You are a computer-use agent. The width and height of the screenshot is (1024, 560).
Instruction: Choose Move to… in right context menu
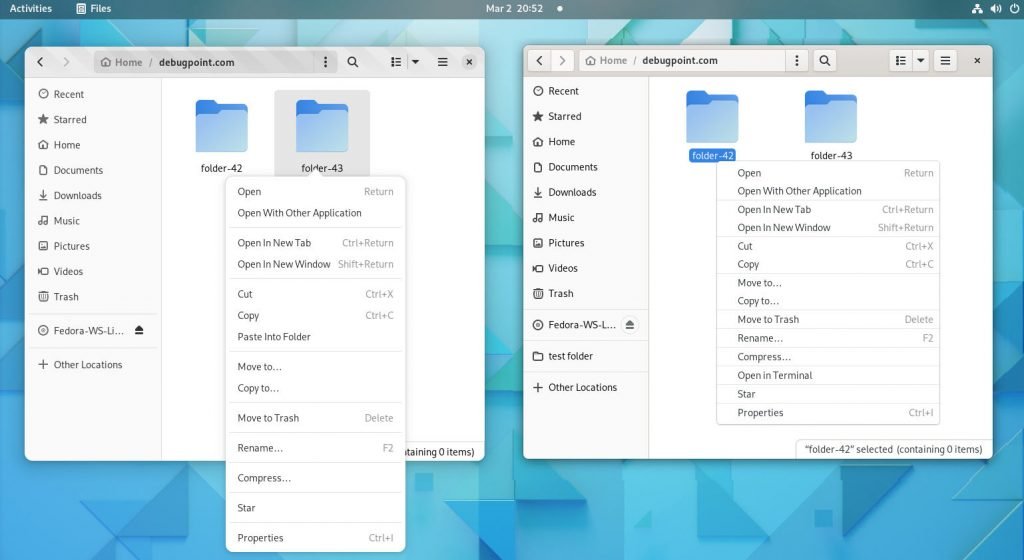coord(828,283)
